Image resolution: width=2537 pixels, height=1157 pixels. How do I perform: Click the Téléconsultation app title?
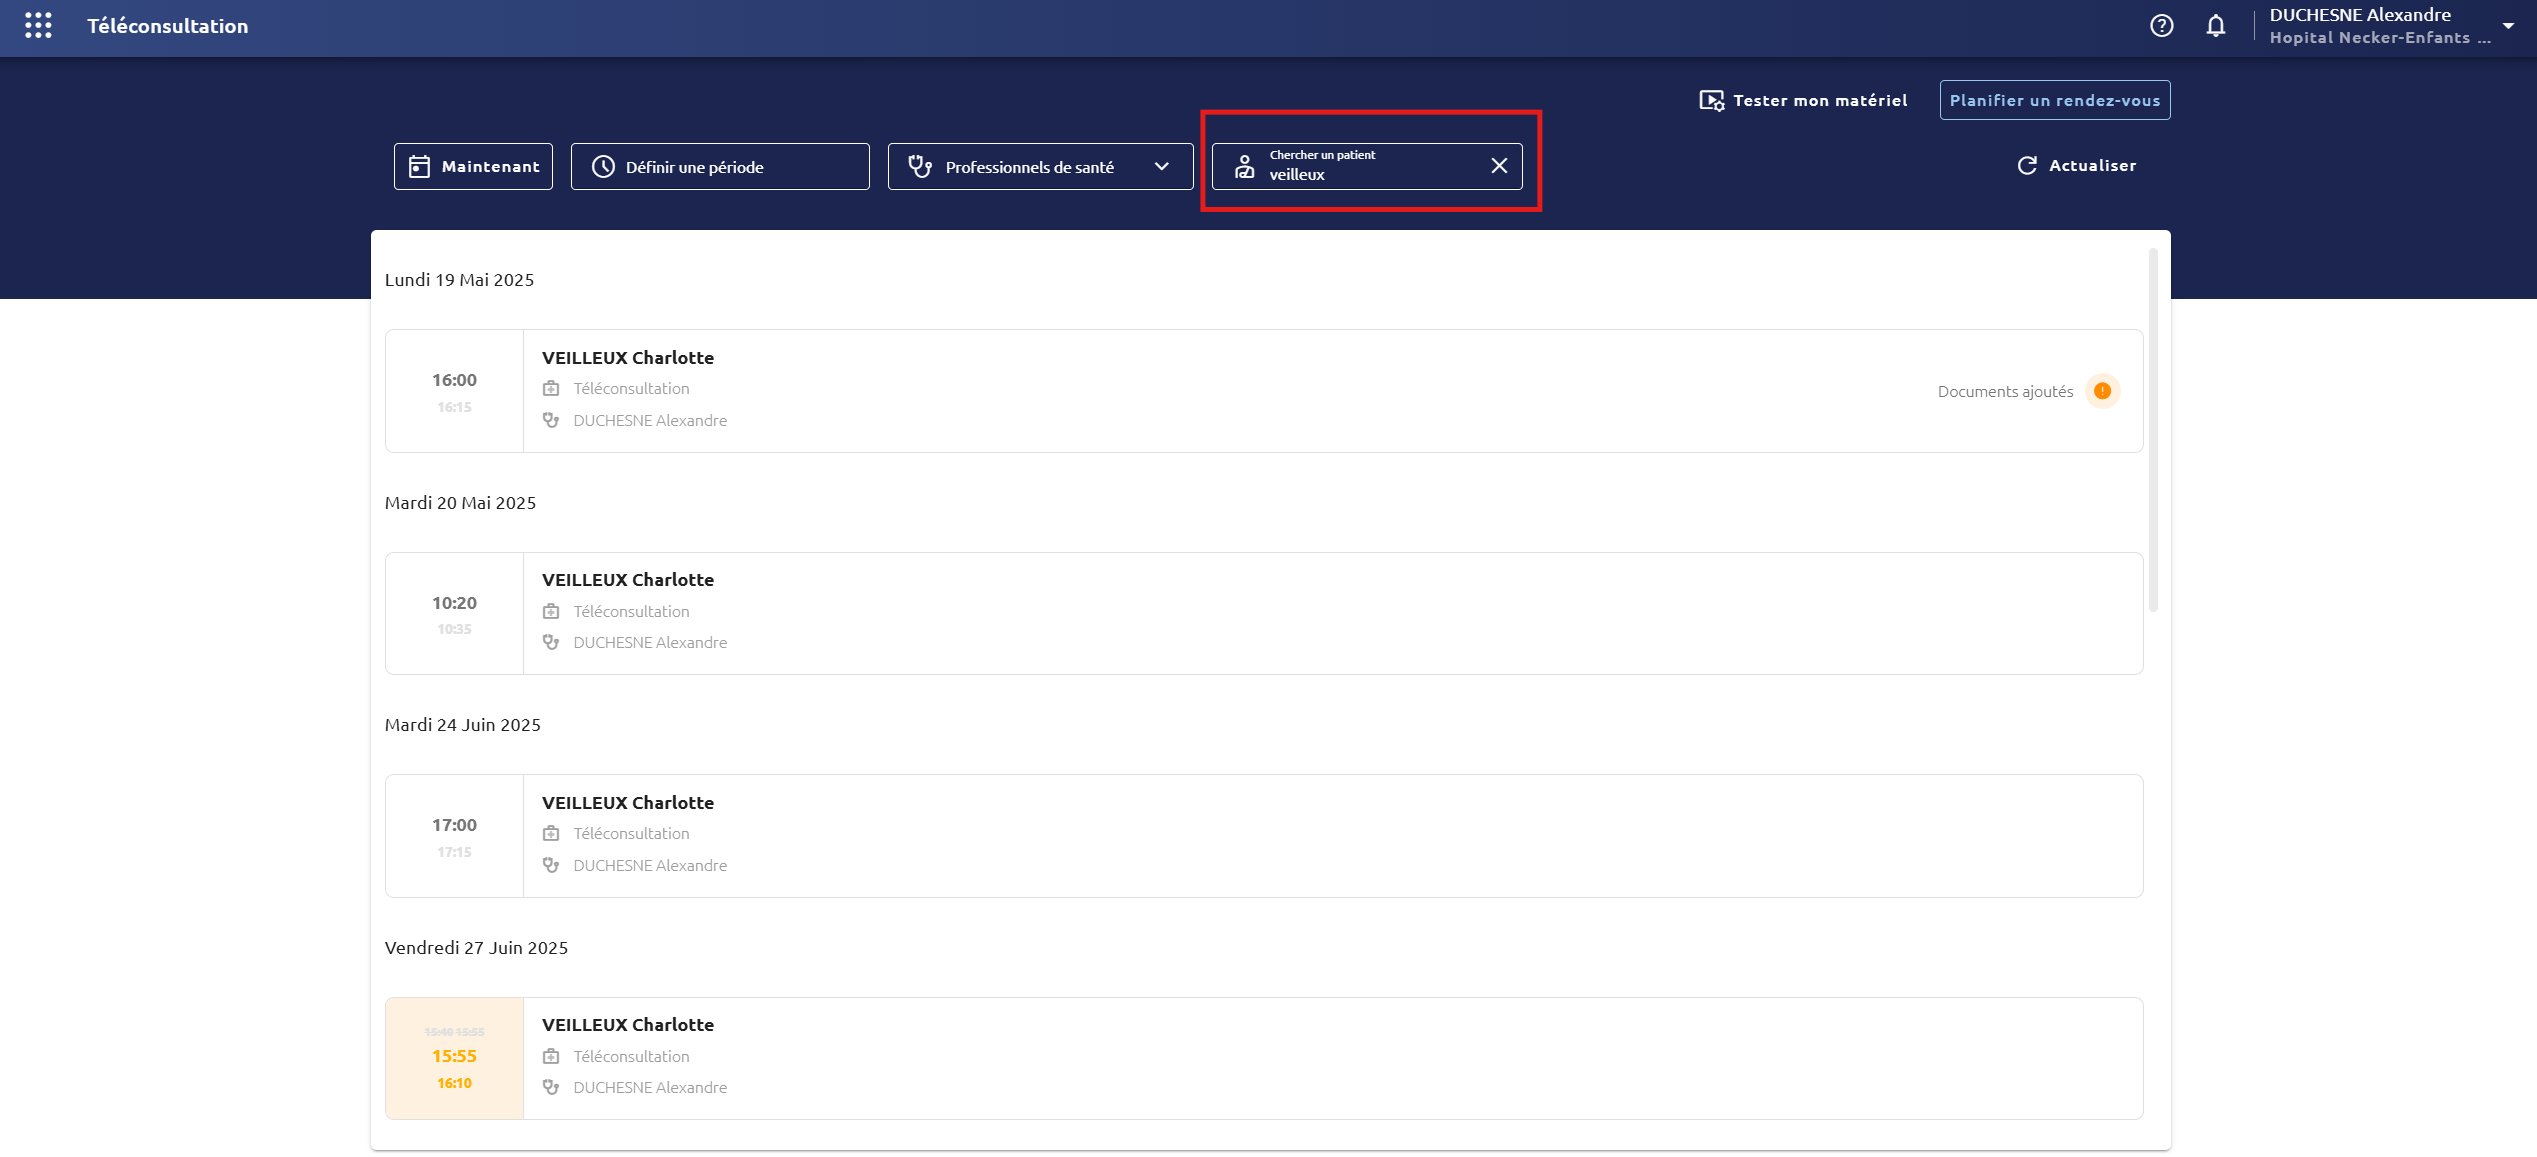coord(167,26)
